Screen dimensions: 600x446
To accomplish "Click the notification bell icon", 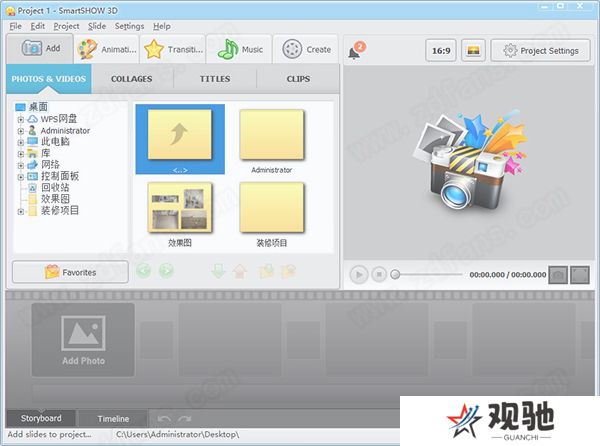I will pos(355,51).
